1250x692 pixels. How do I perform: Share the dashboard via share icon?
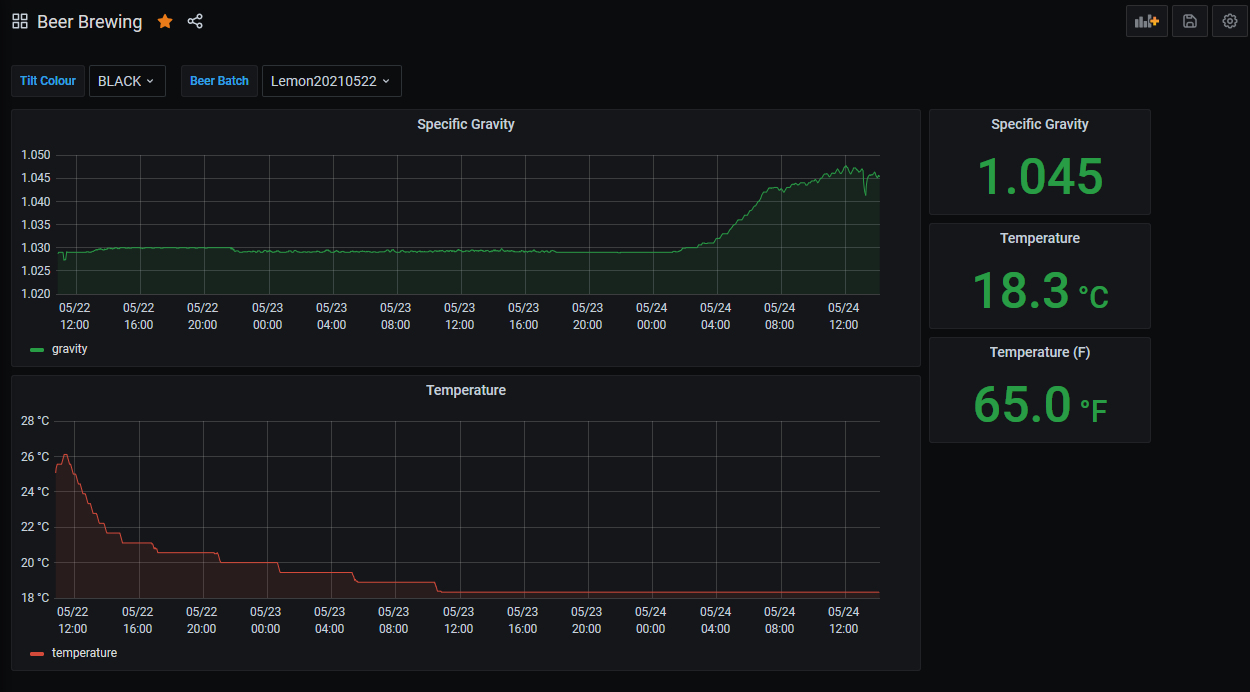click(195, 21)
